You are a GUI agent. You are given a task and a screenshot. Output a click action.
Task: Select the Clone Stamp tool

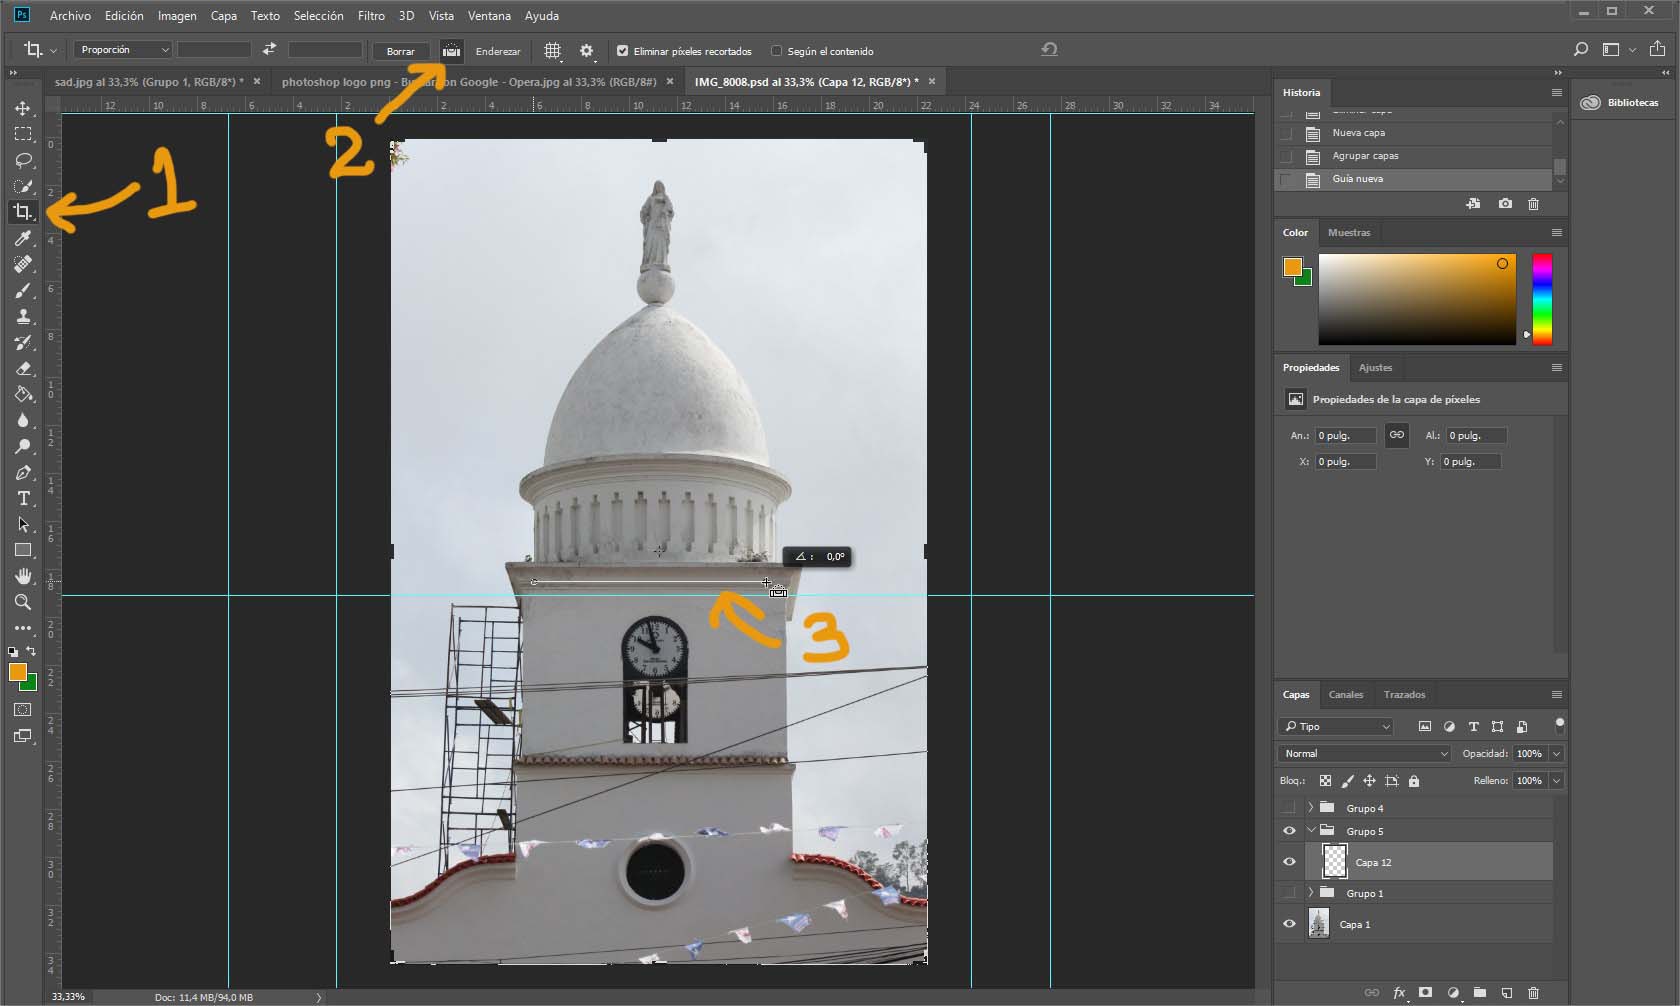22,316
